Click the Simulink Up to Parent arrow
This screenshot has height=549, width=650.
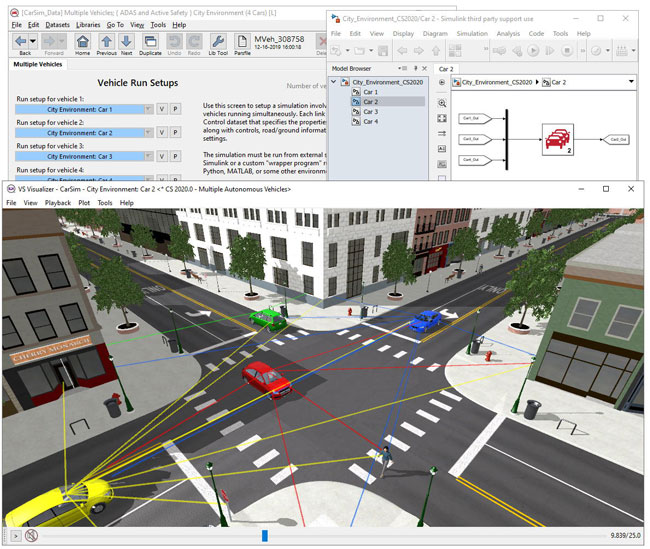tap(436, 51)
